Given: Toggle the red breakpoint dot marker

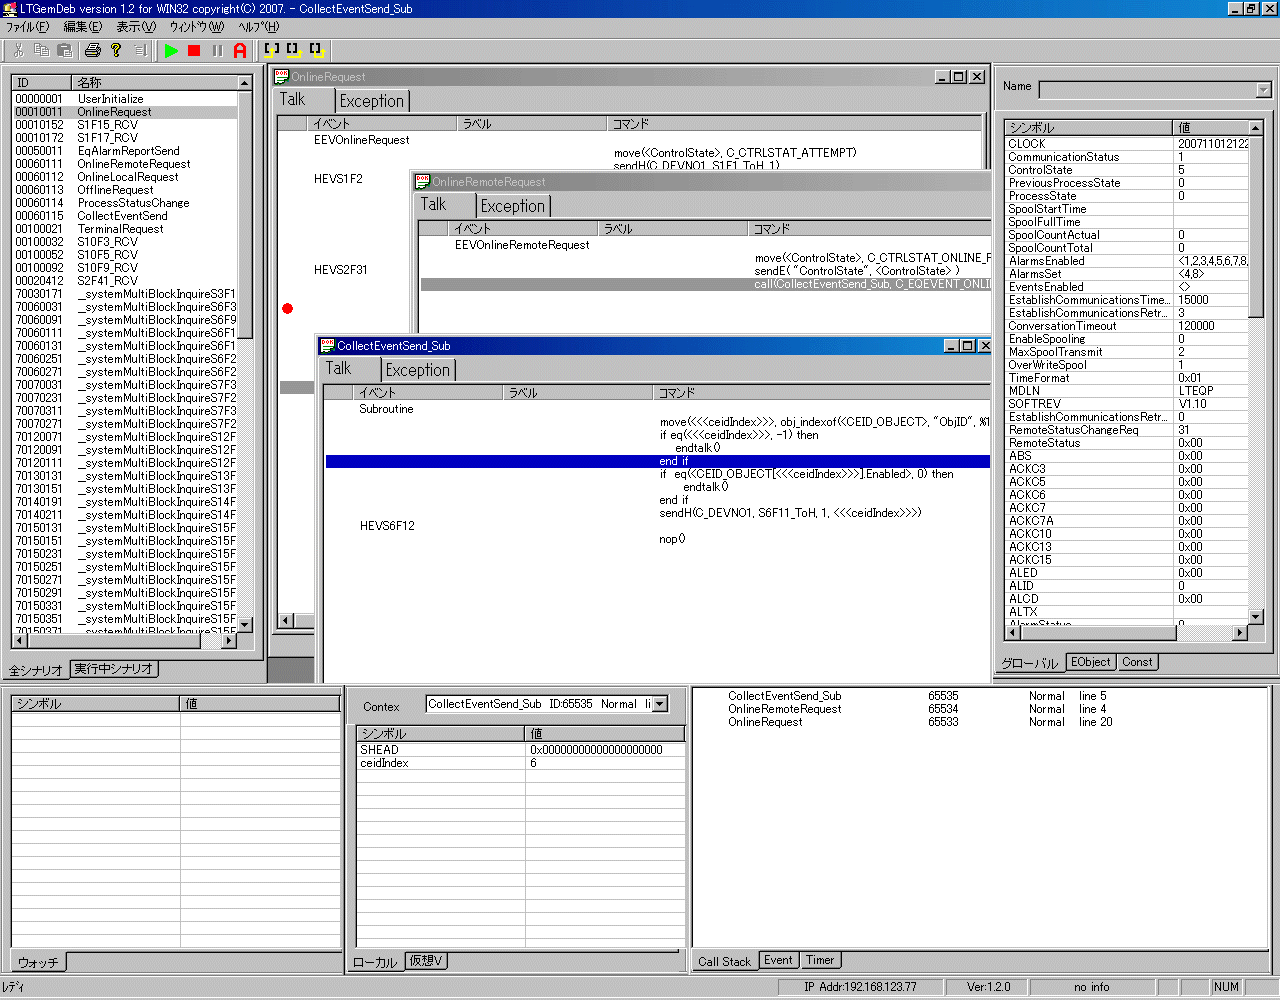Looking at the screenshot, I should 288,308.
